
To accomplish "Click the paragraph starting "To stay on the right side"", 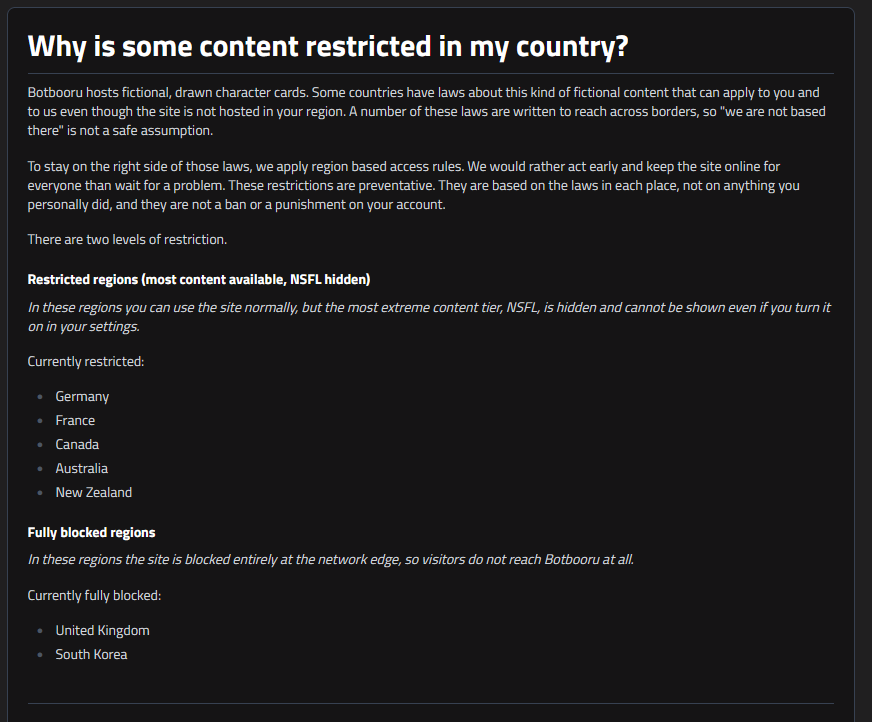I will [x=414, y=185].
